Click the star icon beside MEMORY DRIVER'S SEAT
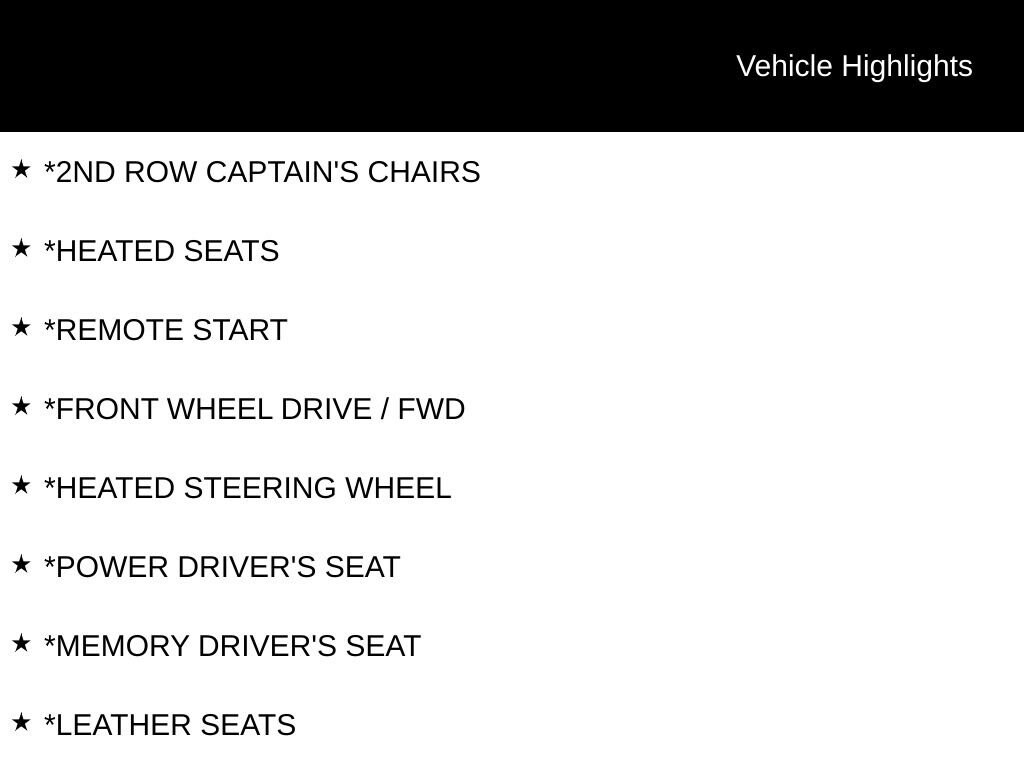This screenshot has width=1024, height=768. [x=21, y=644]
